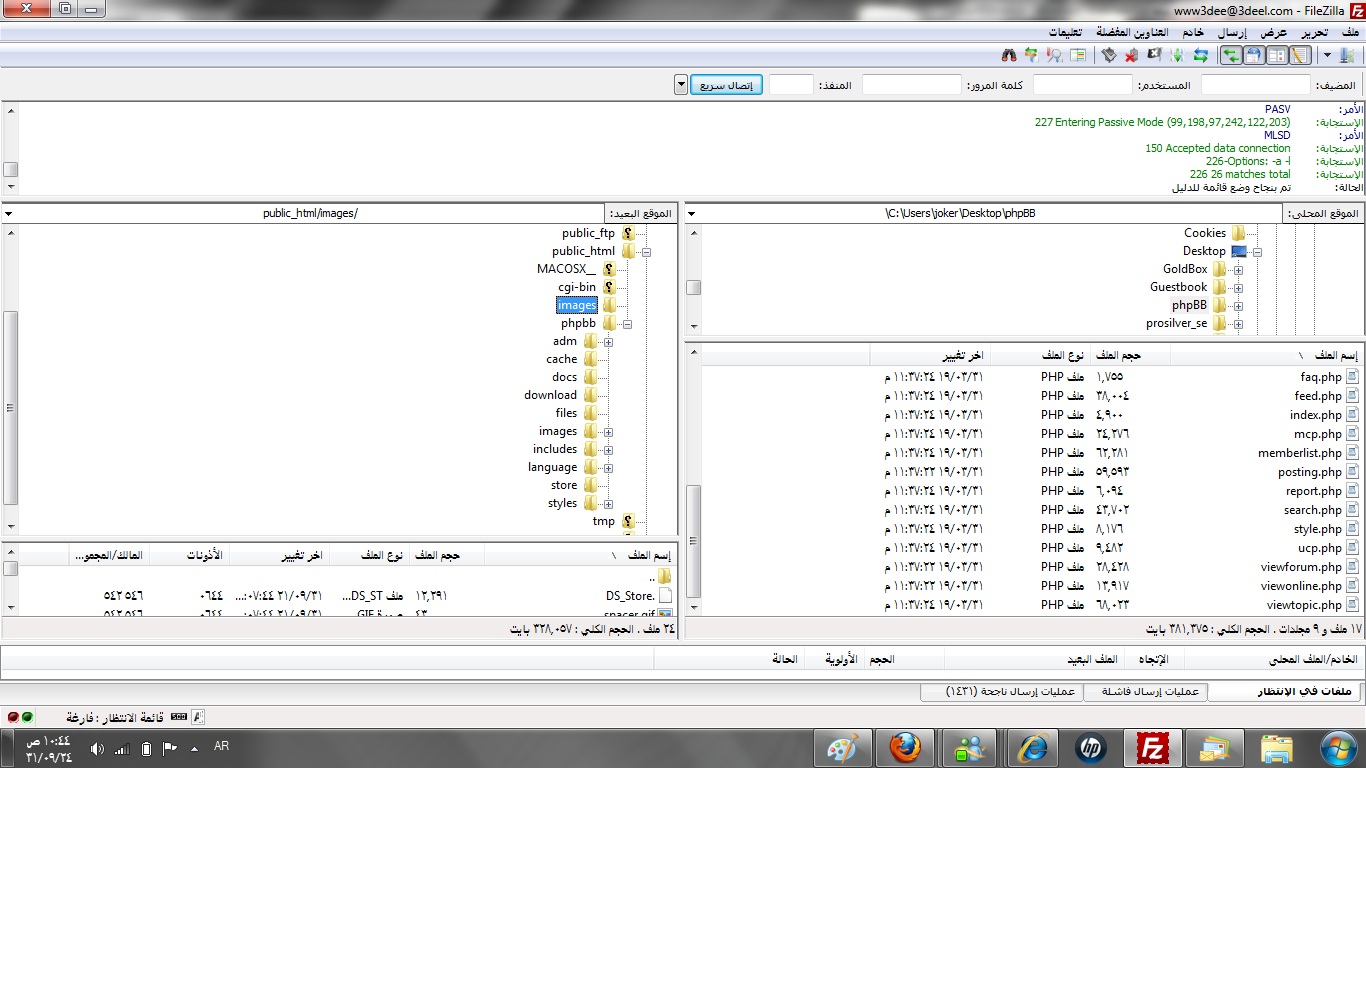Click the disconnect from server icon
This screenshot has height=1003, width=1366.
1155,55
